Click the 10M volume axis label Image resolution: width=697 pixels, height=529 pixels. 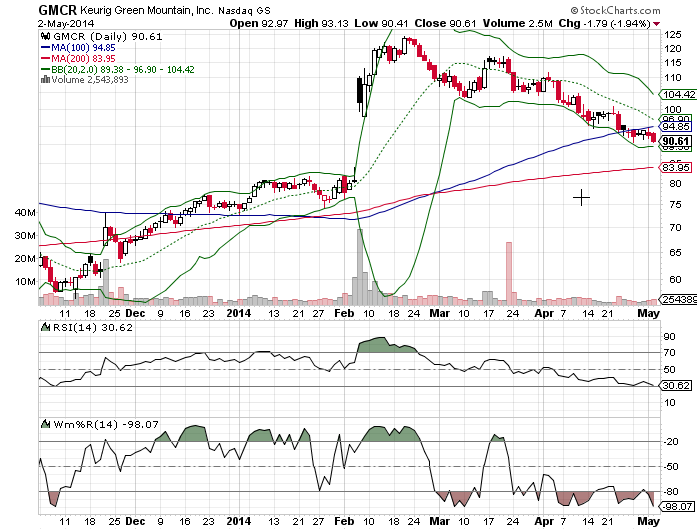25,281
